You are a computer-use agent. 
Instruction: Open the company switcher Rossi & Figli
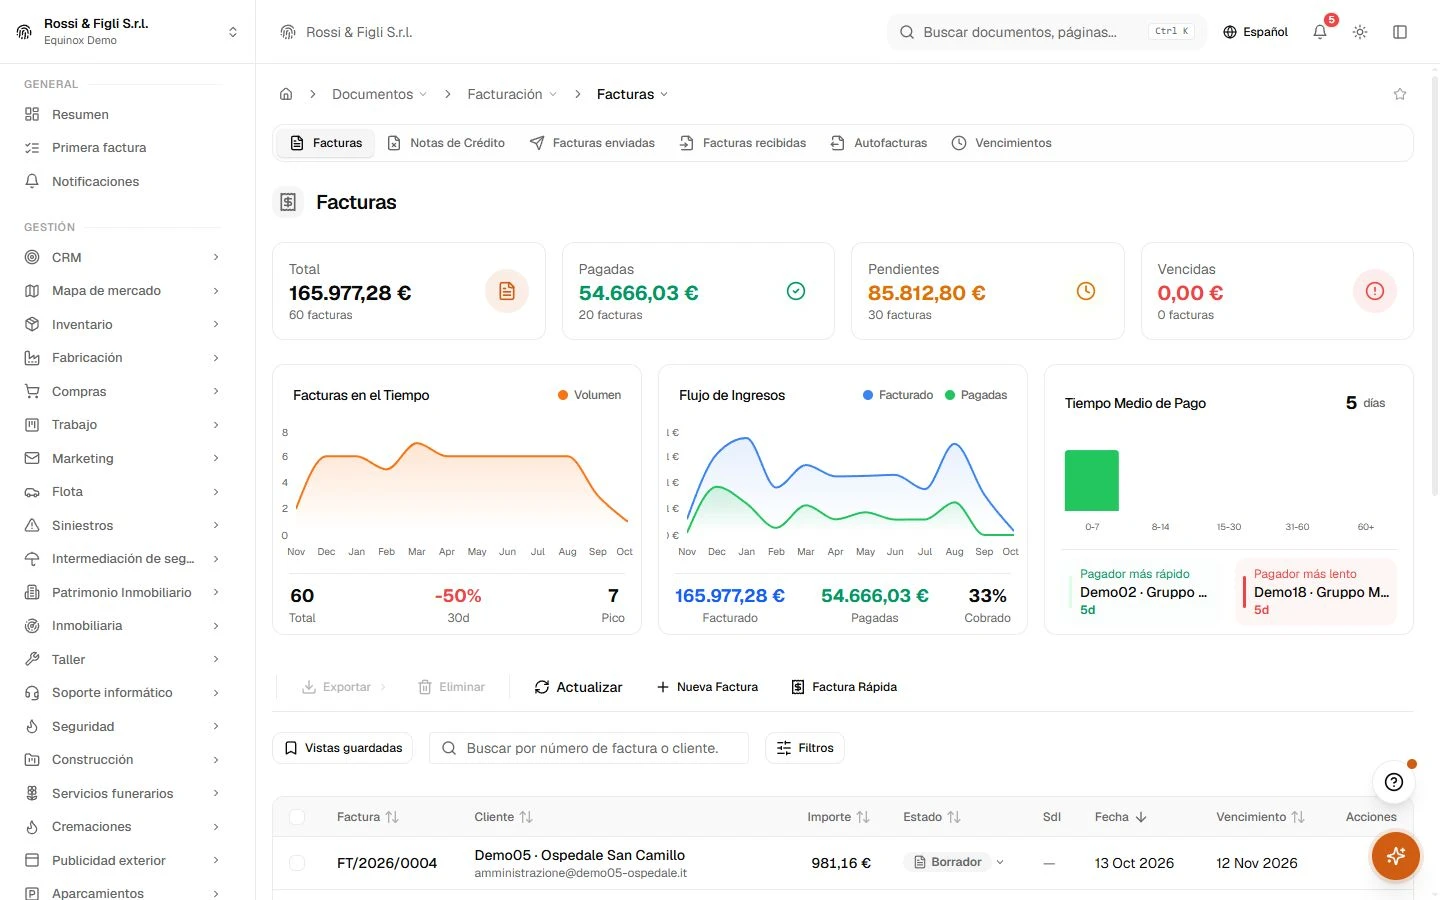click(128, 32)
